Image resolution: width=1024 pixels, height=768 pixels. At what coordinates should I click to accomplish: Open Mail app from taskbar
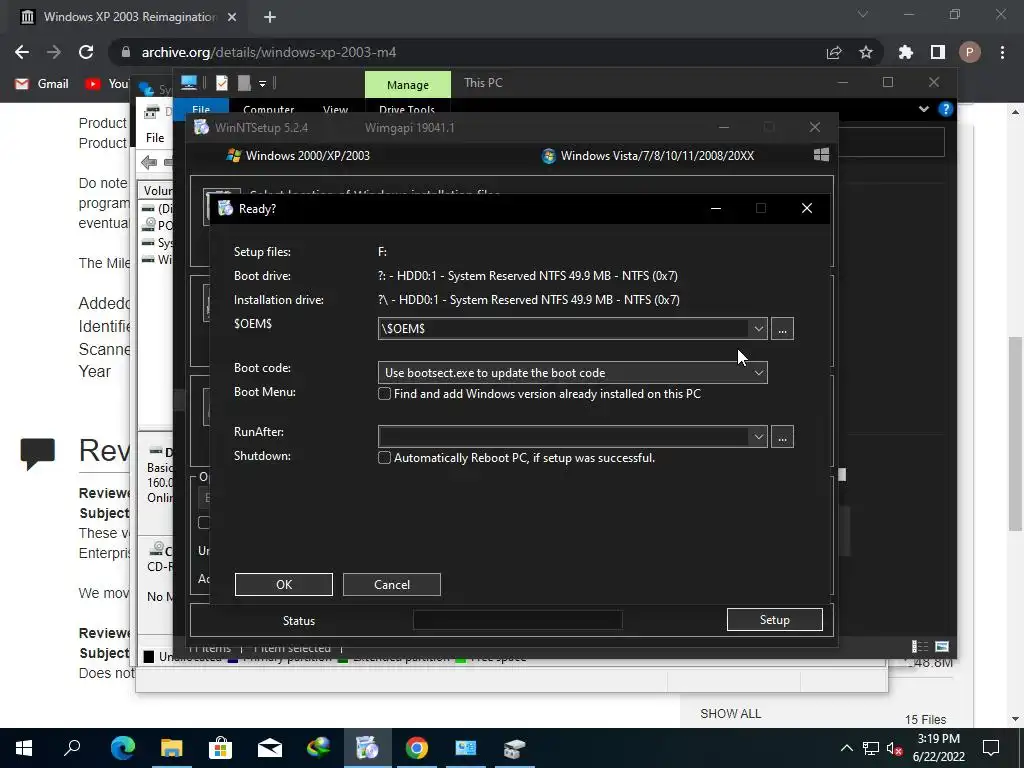270,748
